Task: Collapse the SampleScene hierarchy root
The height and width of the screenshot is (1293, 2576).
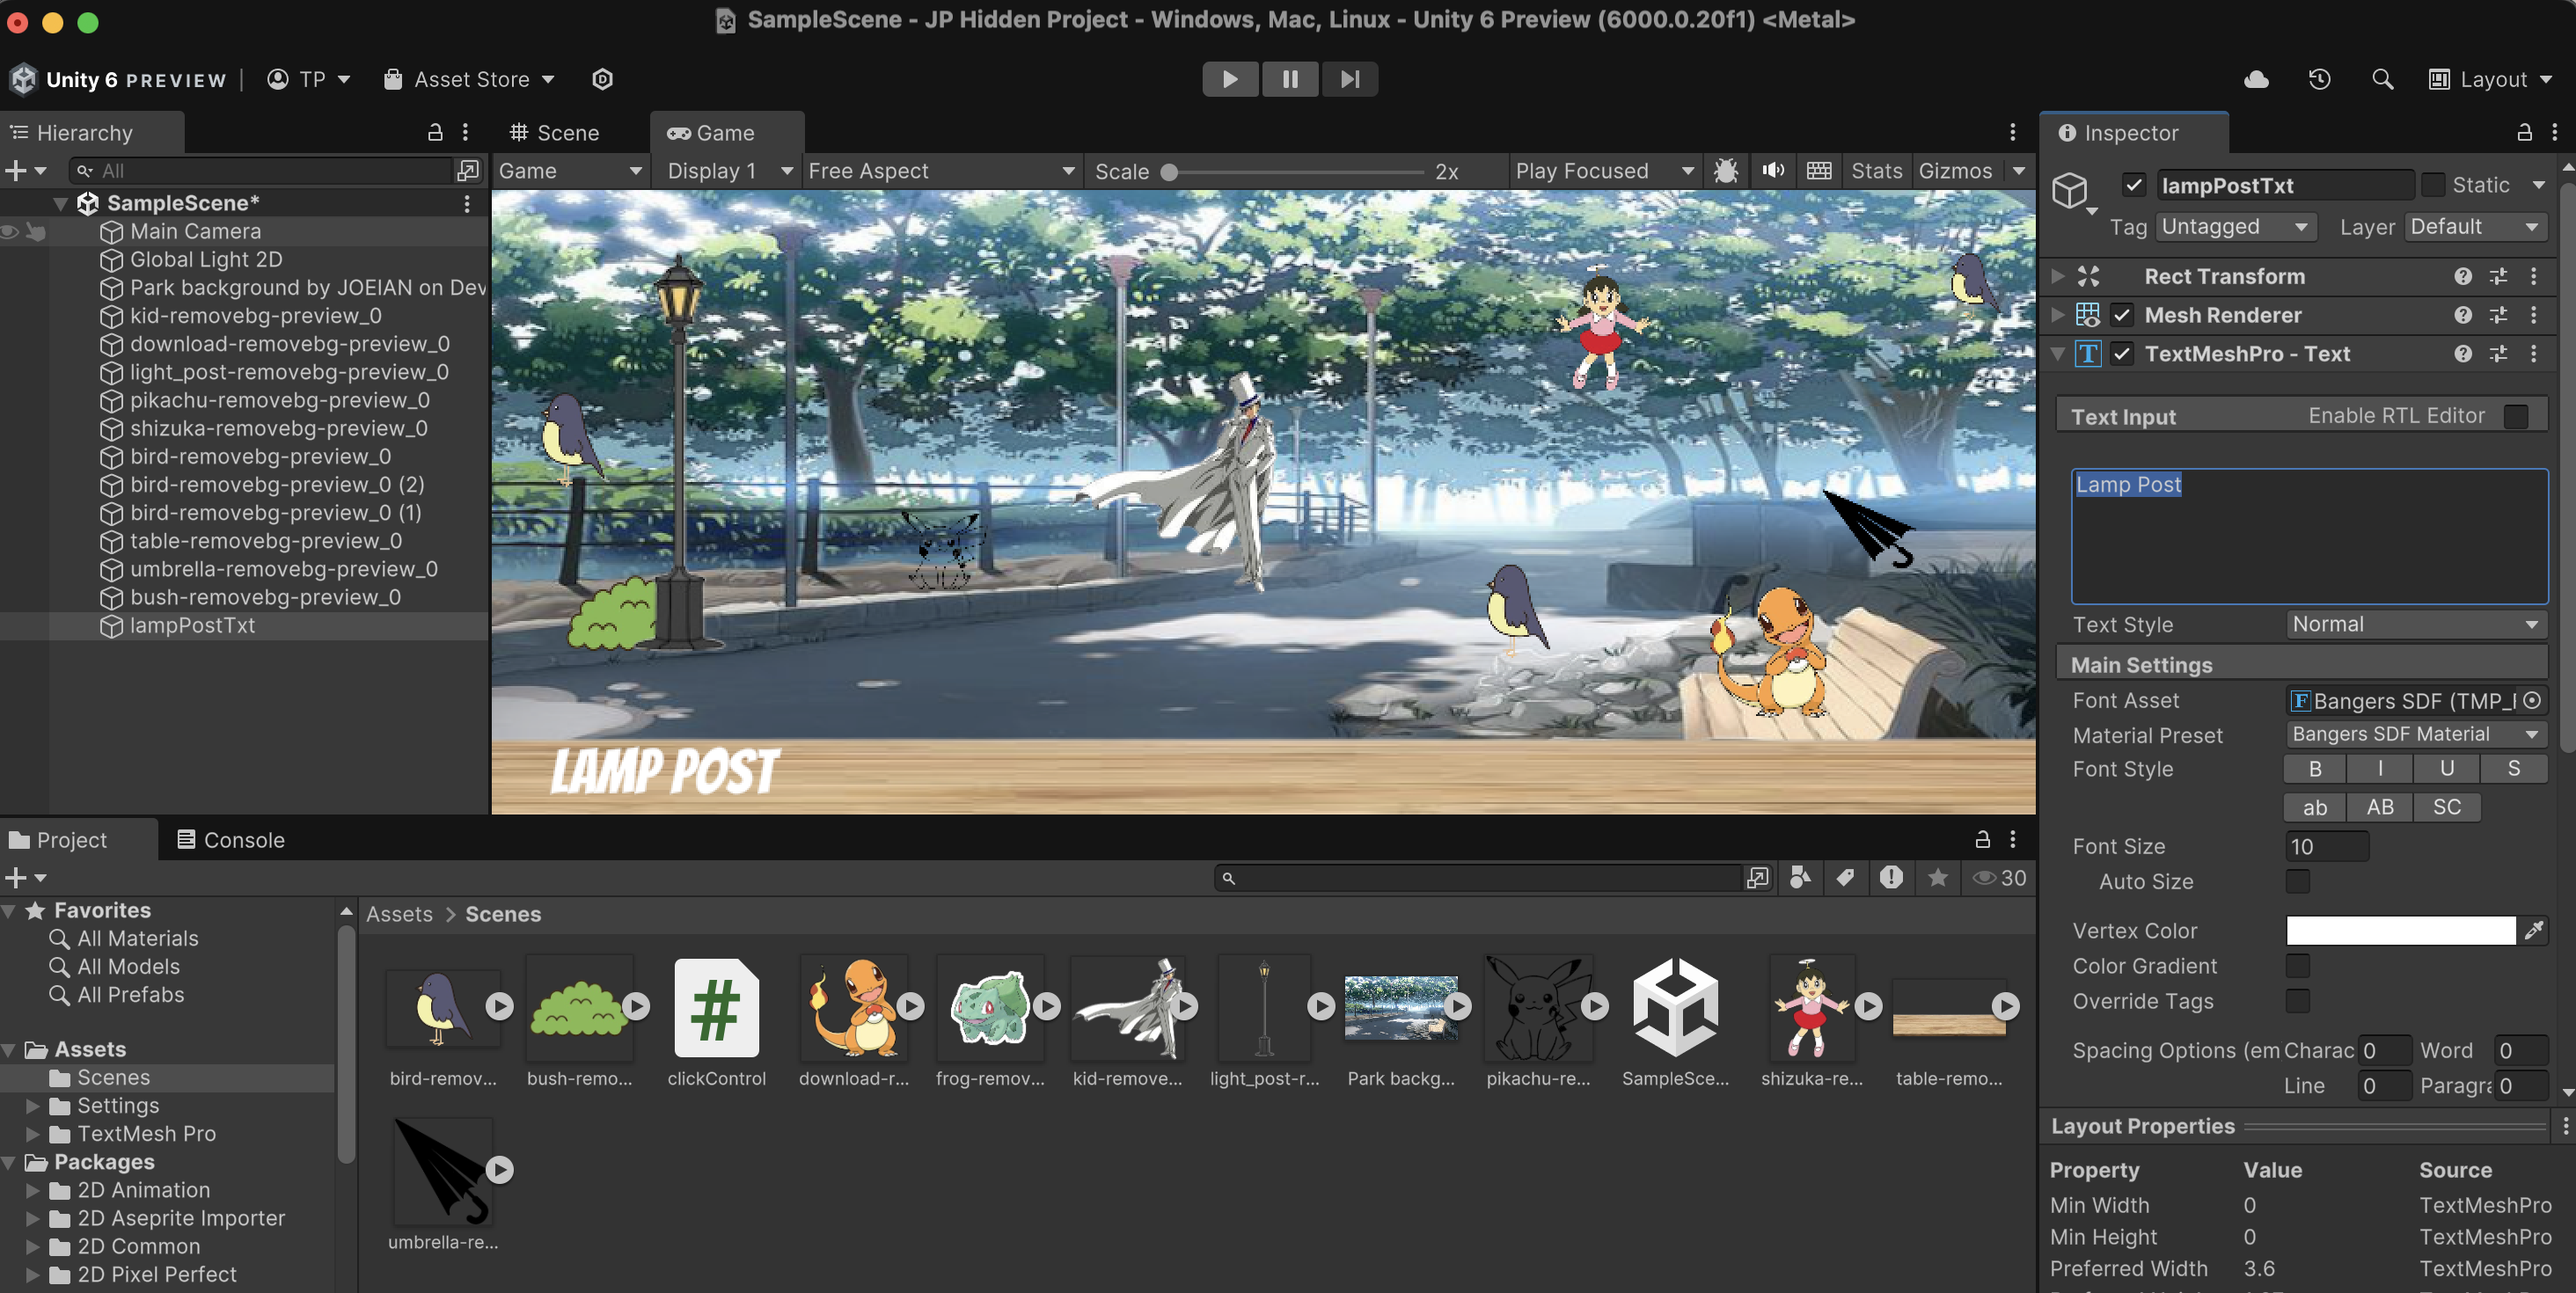Action: (x=60, y=203)
